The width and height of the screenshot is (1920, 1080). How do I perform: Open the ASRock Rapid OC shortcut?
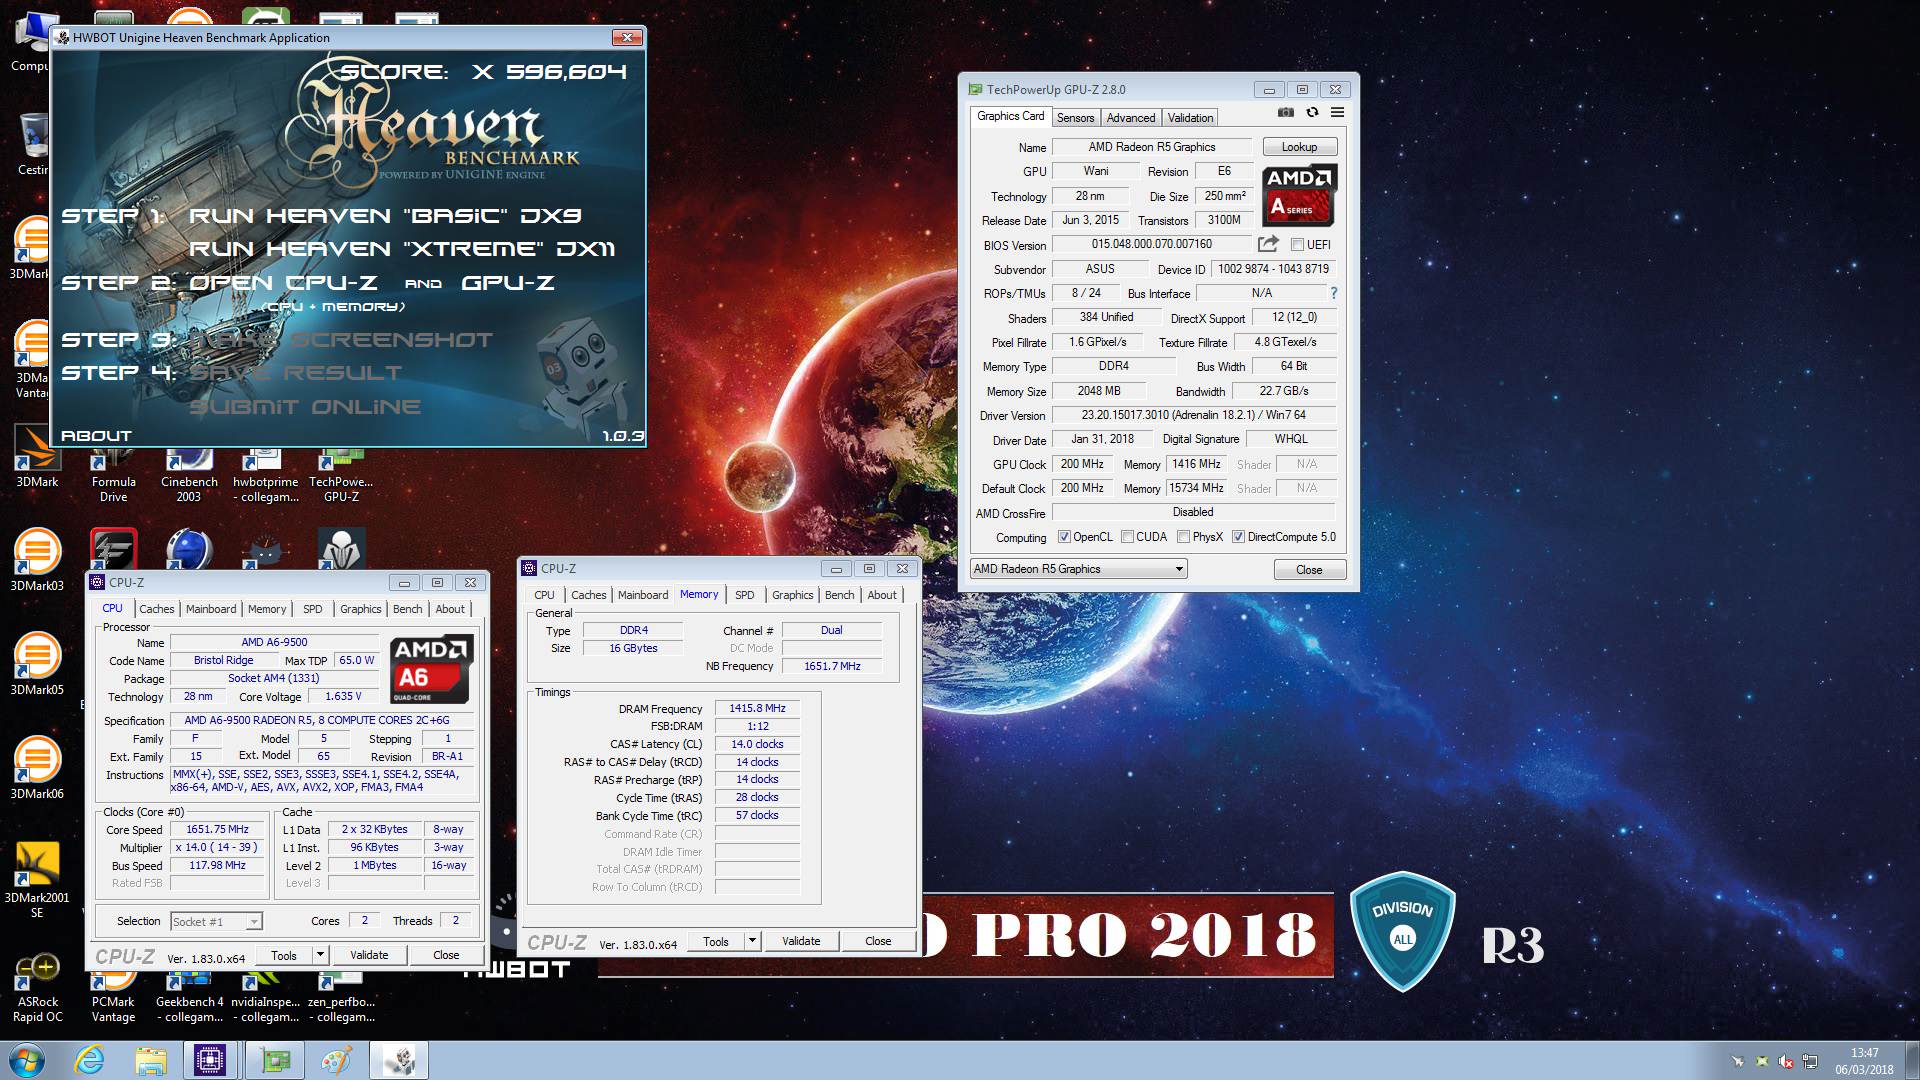(38, 988)
